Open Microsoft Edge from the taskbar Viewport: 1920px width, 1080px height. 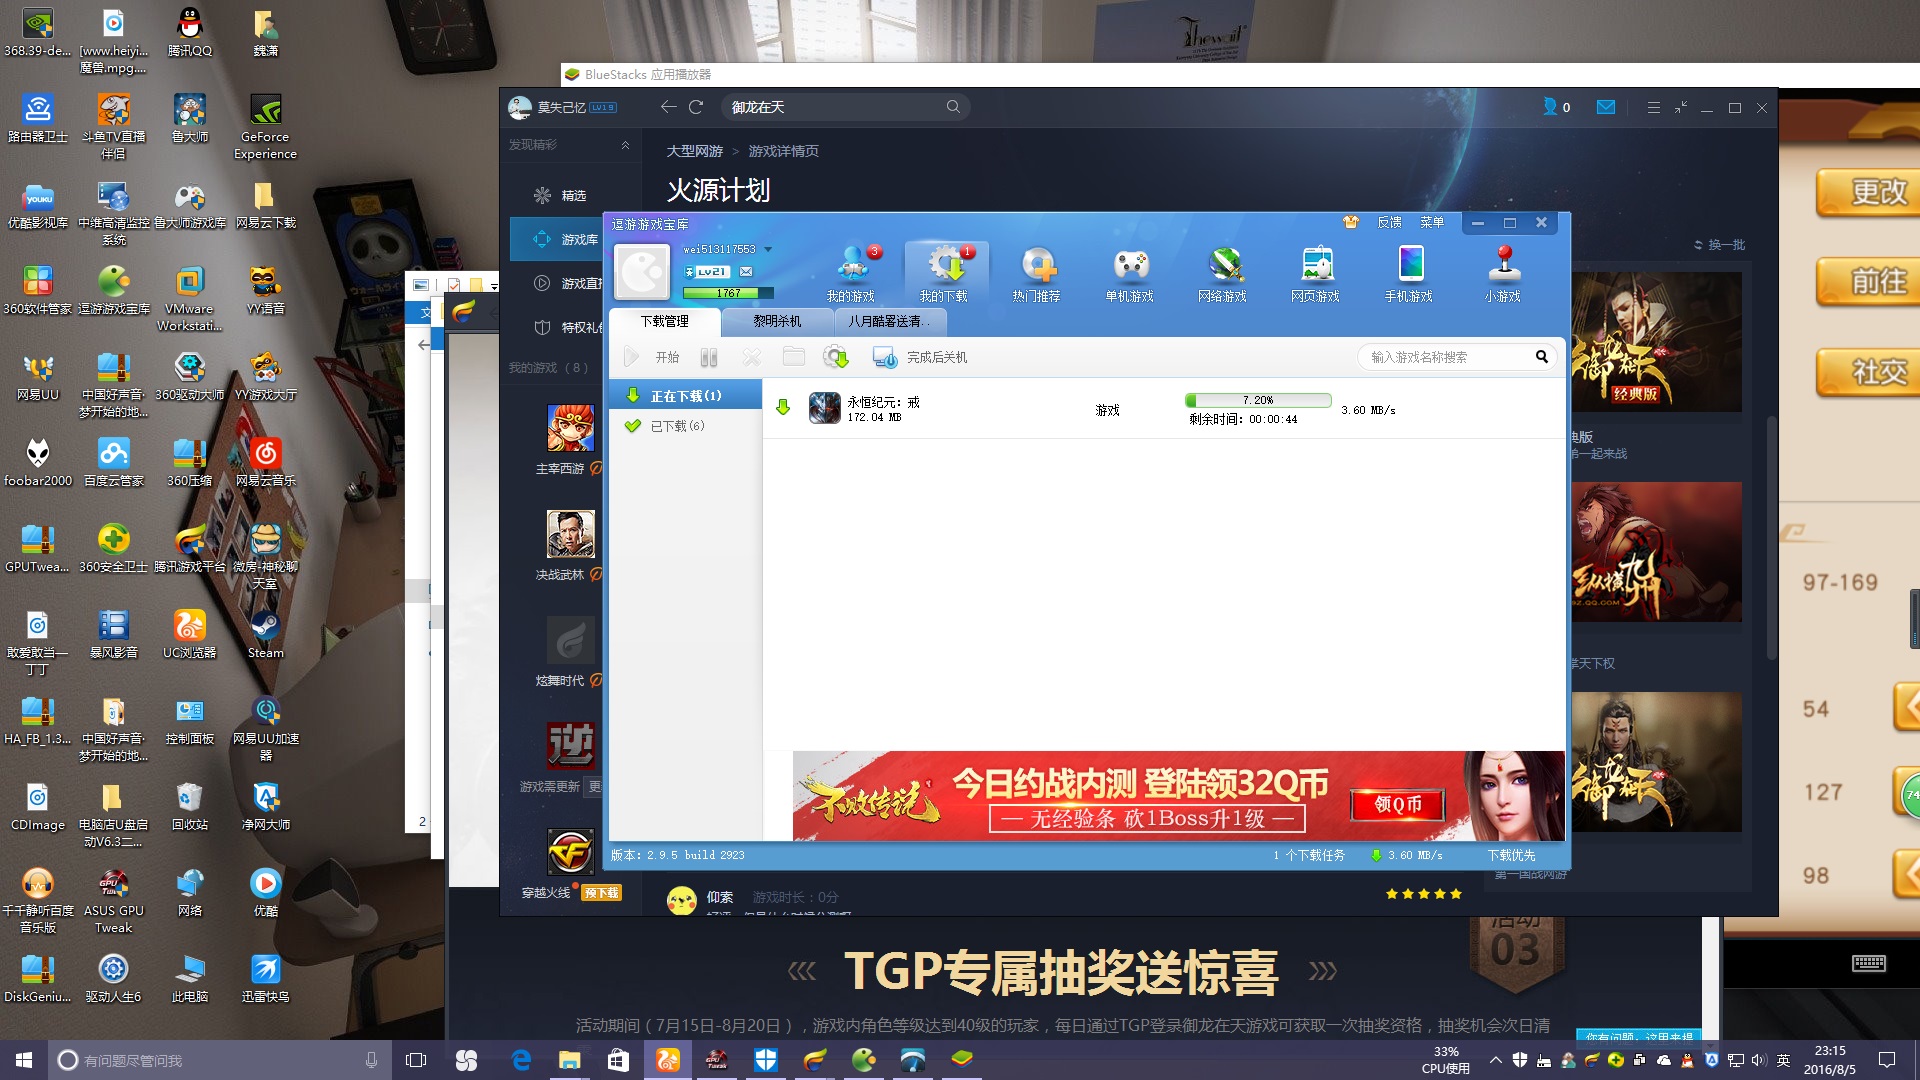521,1060
